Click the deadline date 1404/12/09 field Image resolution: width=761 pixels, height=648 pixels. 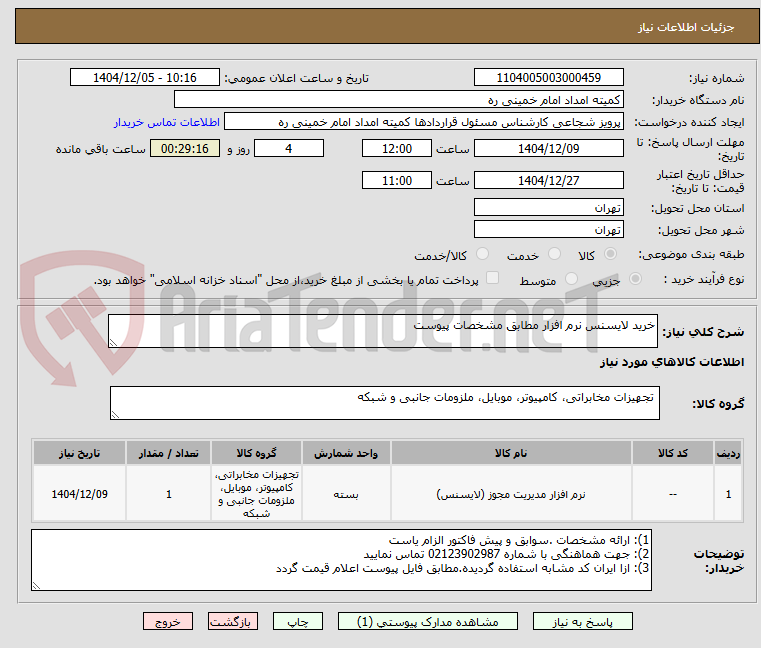point(548,149)
